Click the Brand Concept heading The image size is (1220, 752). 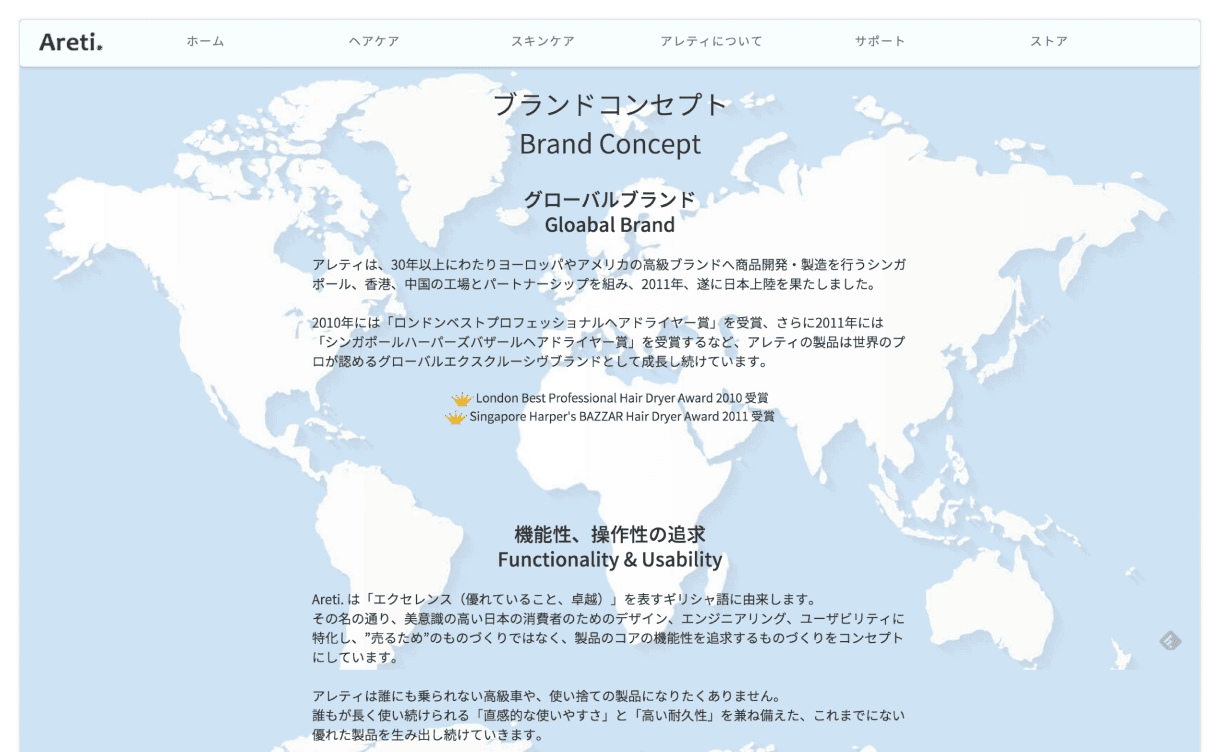pos(610,144)
